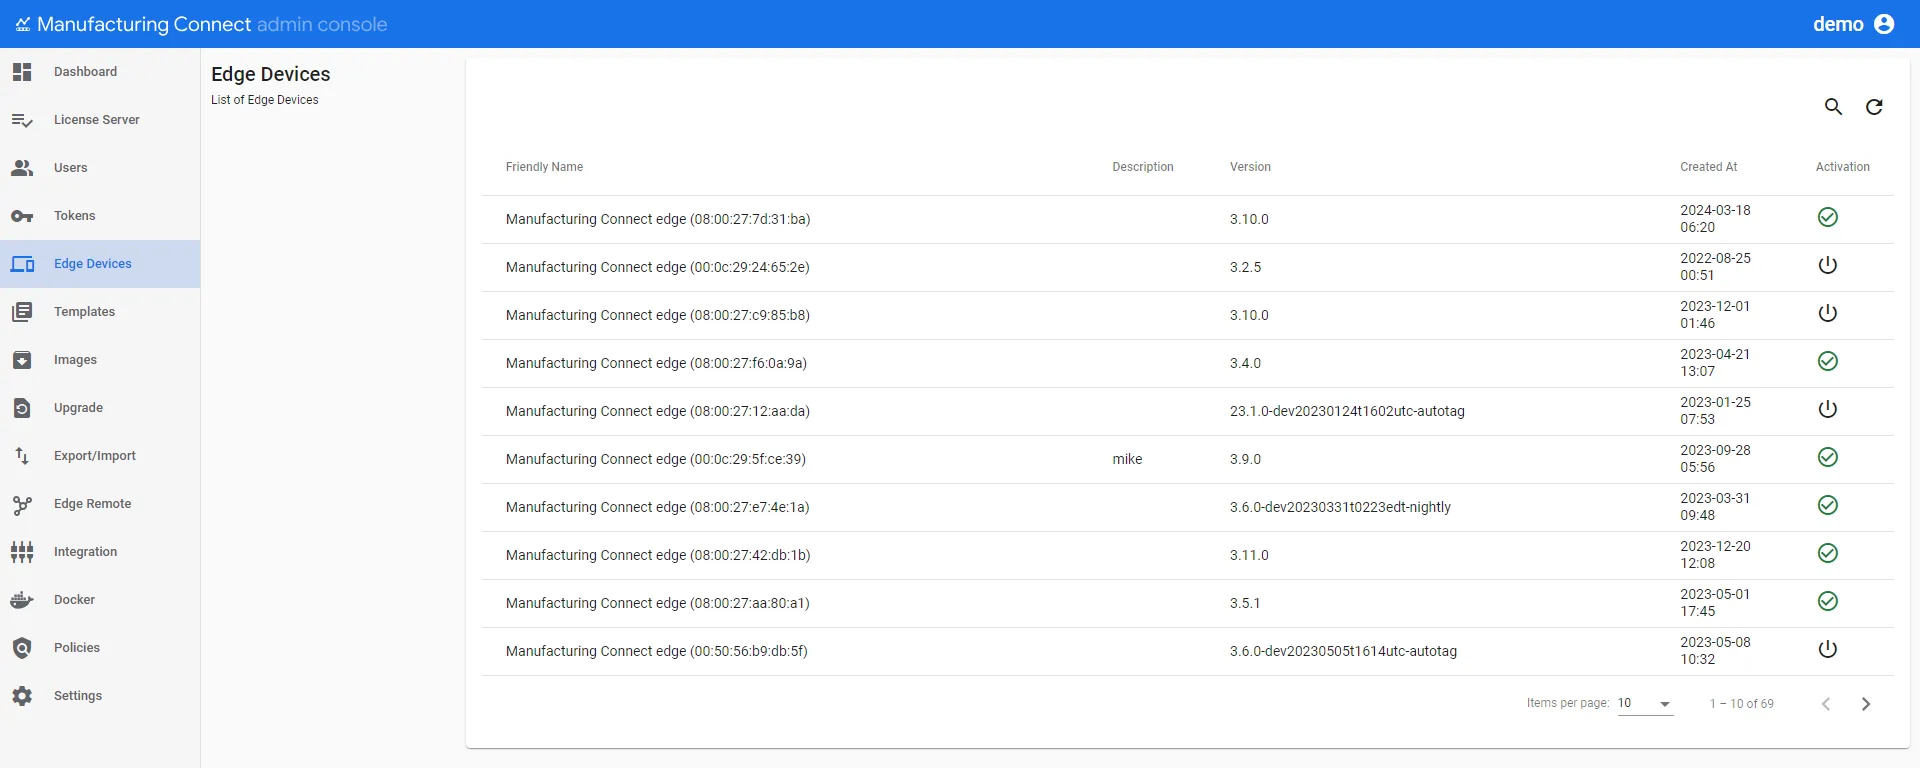Viewport: 1920px width, 768px height.
Task: Click activation checkmark for device 08:00:27:7d:31:ba
Action: 1828,218
